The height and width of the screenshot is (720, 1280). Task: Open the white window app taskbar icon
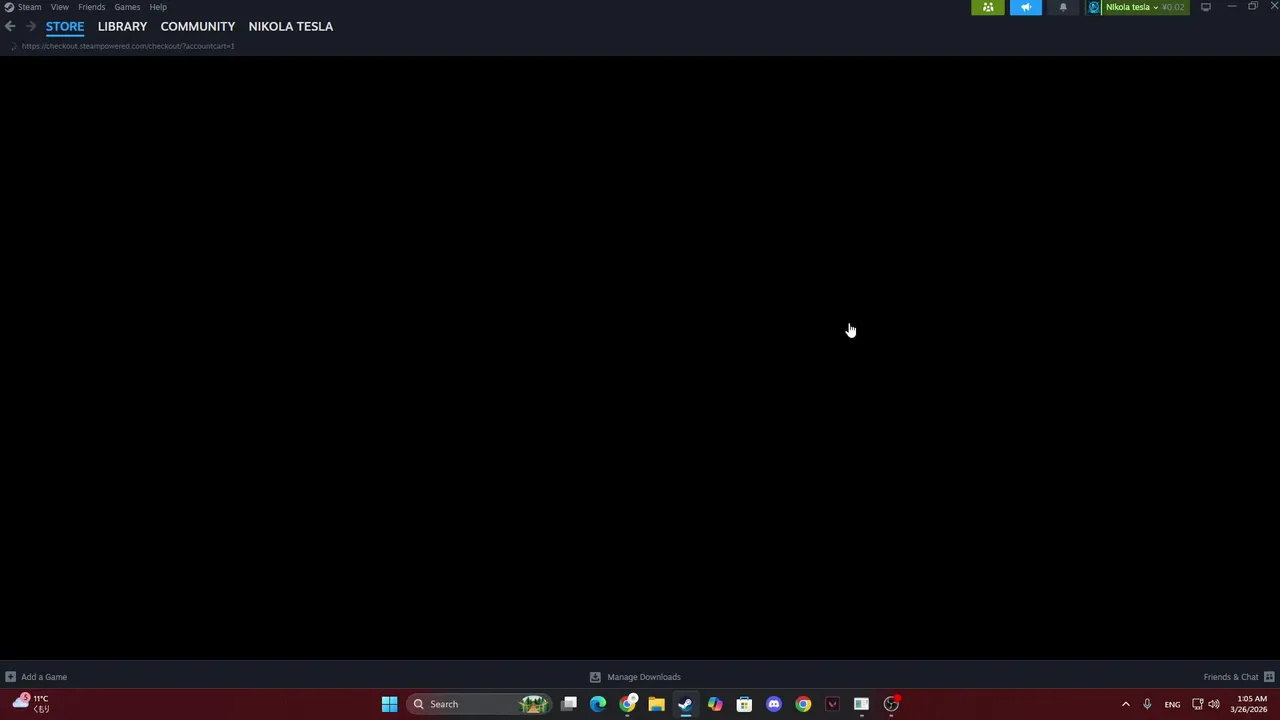(x=861, y=704)
